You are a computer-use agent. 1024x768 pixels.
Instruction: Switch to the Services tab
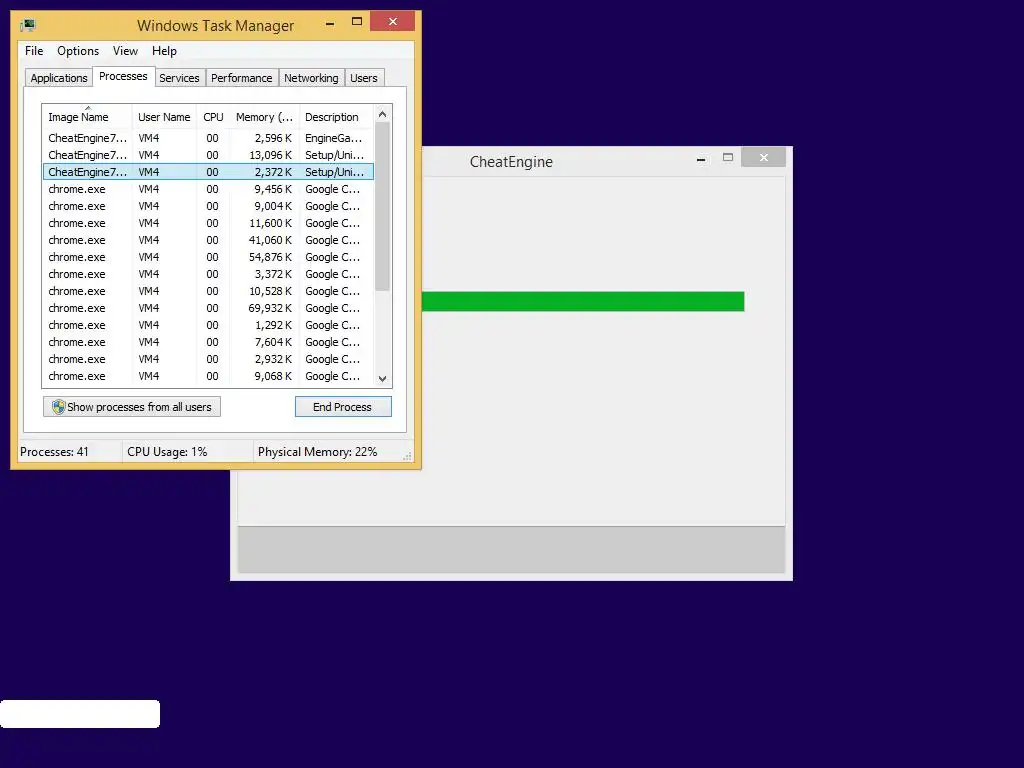[x=180, y=78]
